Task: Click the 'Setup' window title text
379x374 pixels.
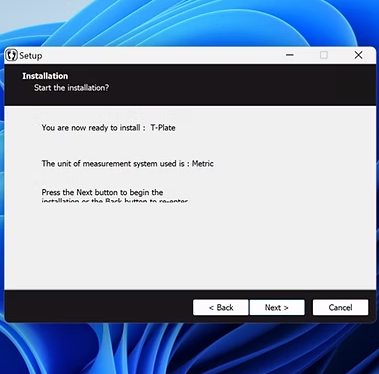Action: (x=31, y=56)
